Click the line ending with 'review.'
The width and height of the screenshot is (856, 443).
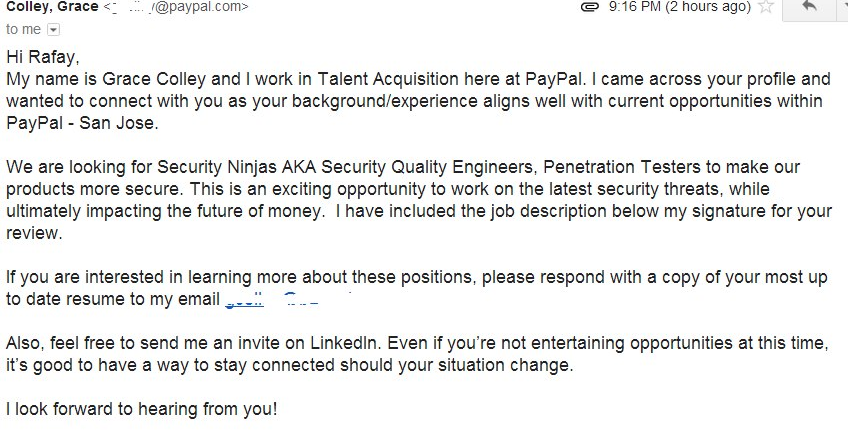click(34, 233)
